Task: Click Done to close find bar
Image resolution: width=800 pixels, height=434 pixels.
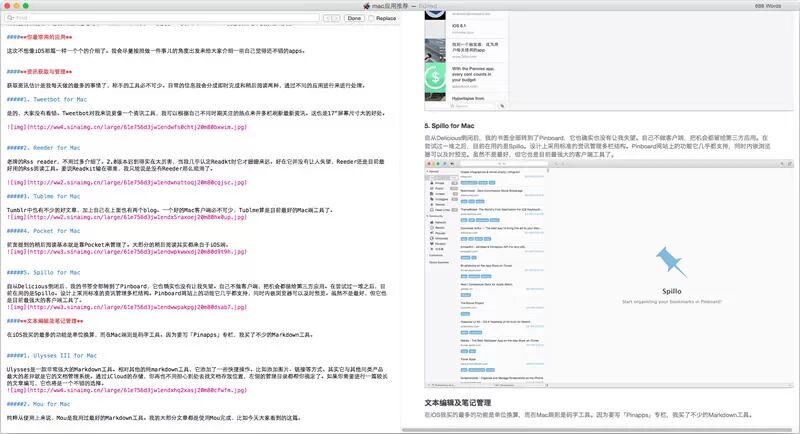Action: 354,18
